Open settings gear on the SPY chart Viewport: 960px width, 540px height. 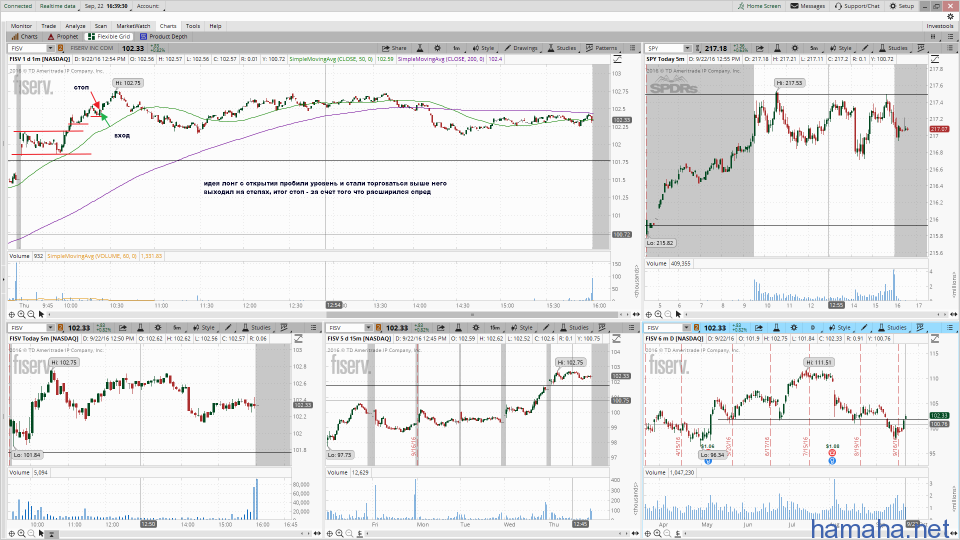[795, 48]
